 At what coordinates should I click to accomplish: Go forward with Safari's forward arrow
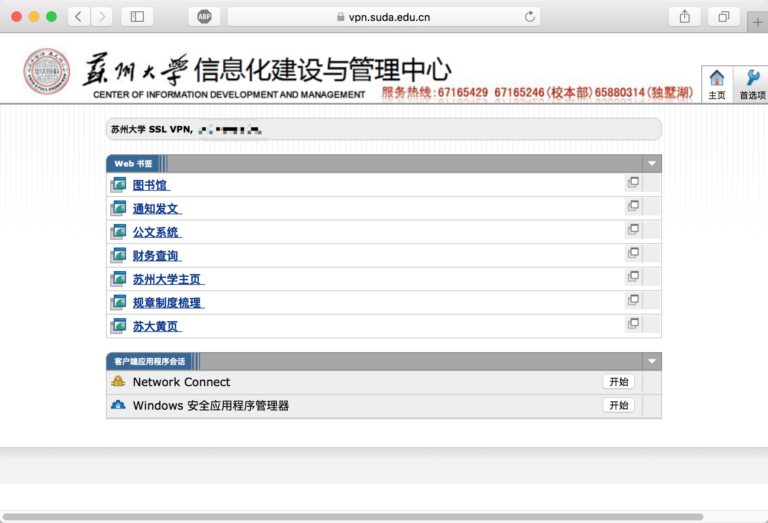coord(101,17)
